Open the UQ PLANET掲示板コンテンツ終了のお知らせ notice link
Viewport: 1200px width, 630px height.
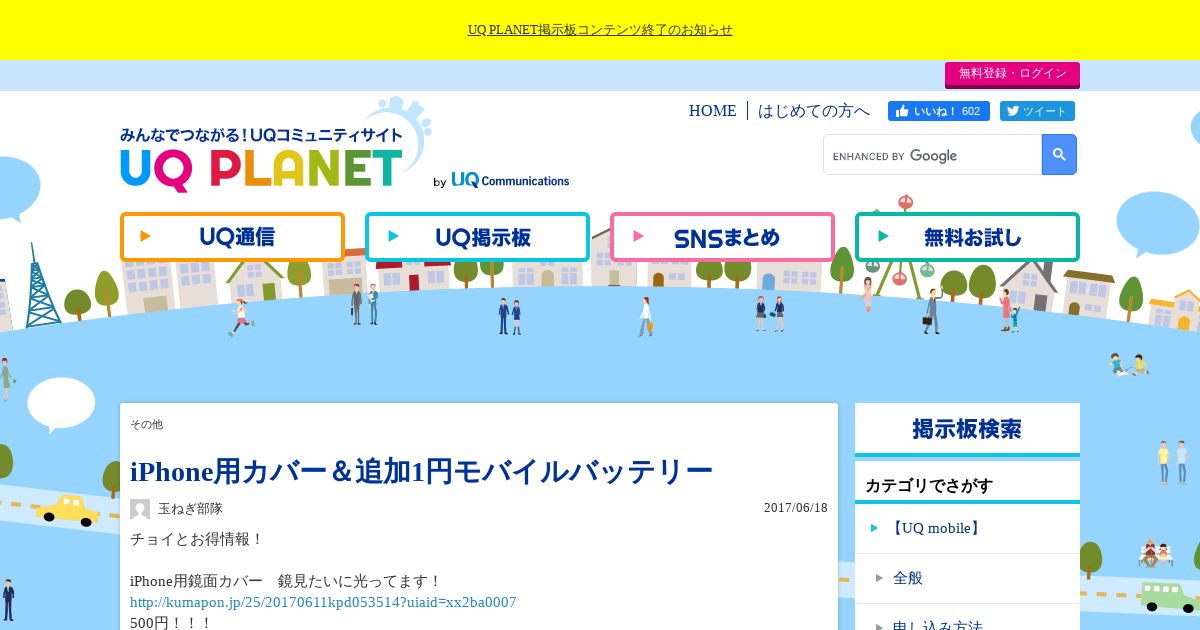(600, 30)
